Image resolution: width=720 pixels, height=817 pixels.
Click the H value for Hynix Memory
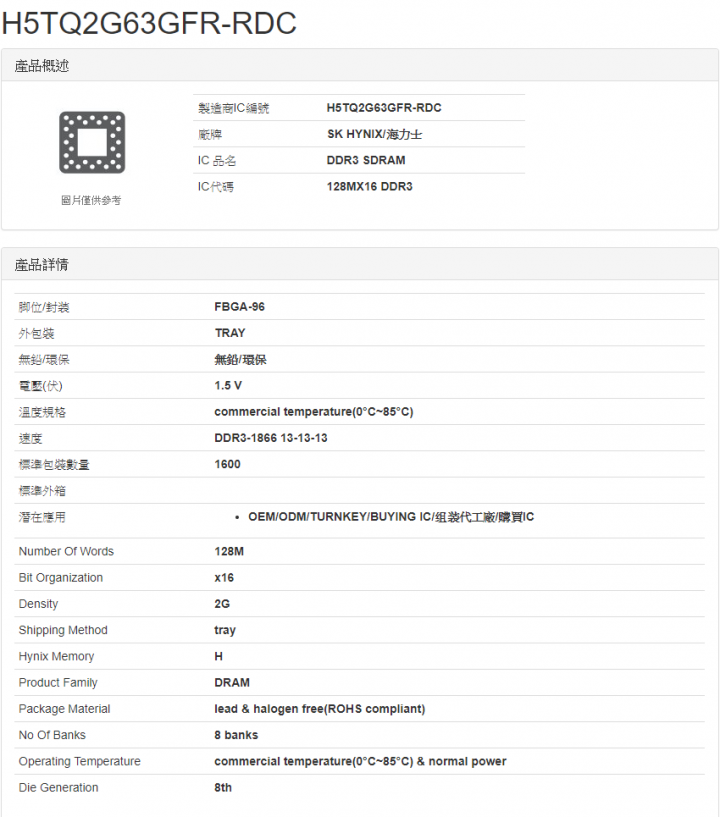[219, 657]
